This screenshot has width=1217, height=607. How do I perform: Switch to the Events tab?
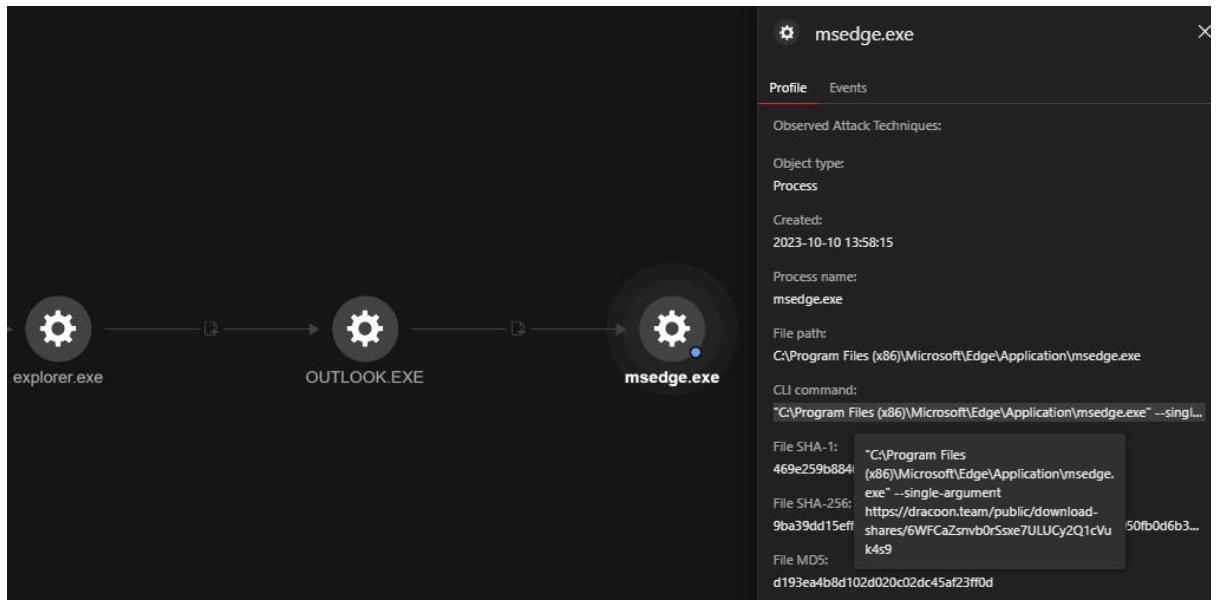[x=848, y=88]
